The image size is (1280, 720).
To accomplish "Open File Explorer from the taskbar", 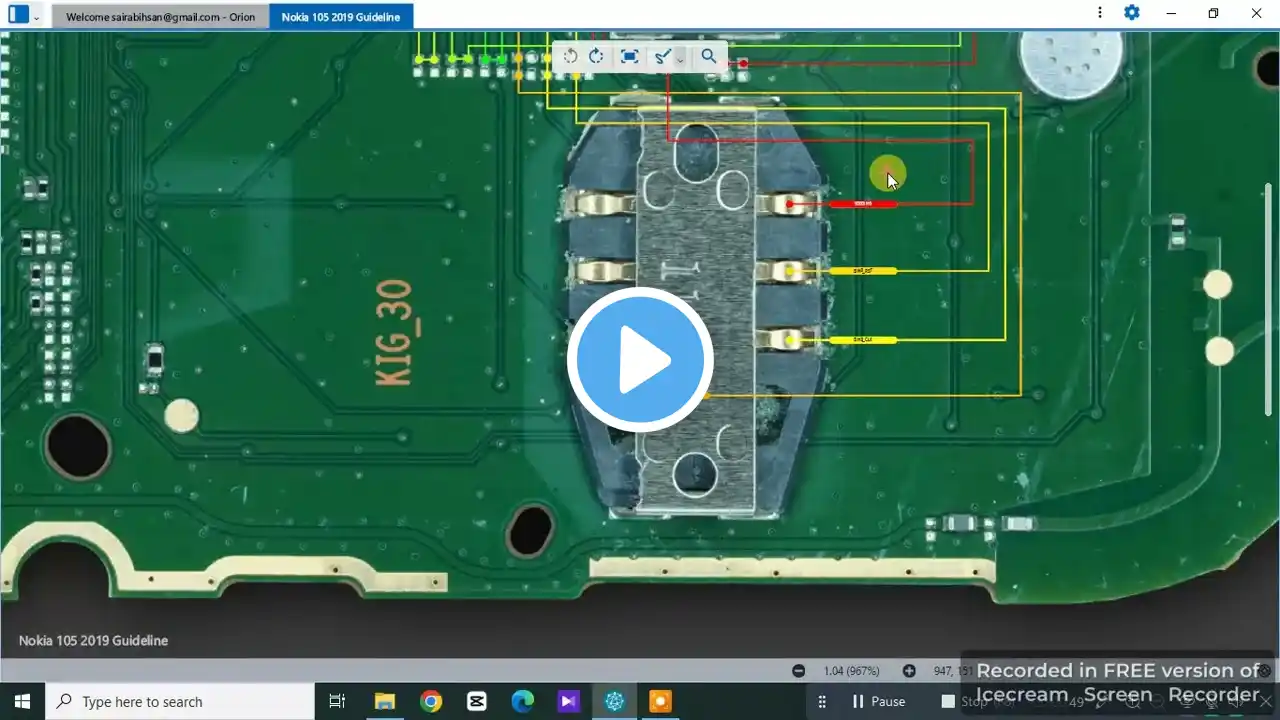I will pyautogui.click(x=385, y=701).
